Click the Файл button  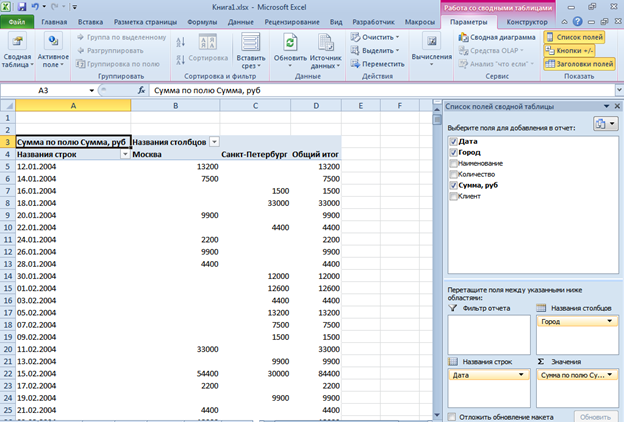coord(17,20)
